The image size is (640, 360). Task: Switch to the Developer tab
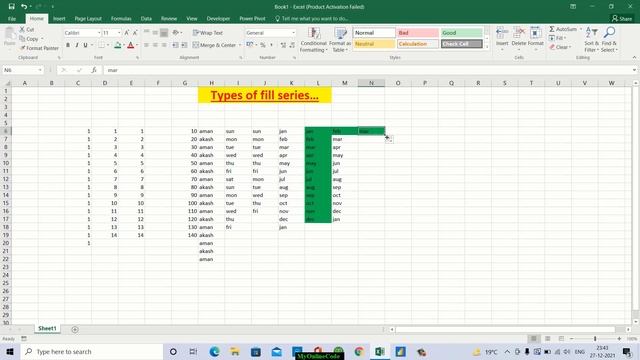[218, 18]
